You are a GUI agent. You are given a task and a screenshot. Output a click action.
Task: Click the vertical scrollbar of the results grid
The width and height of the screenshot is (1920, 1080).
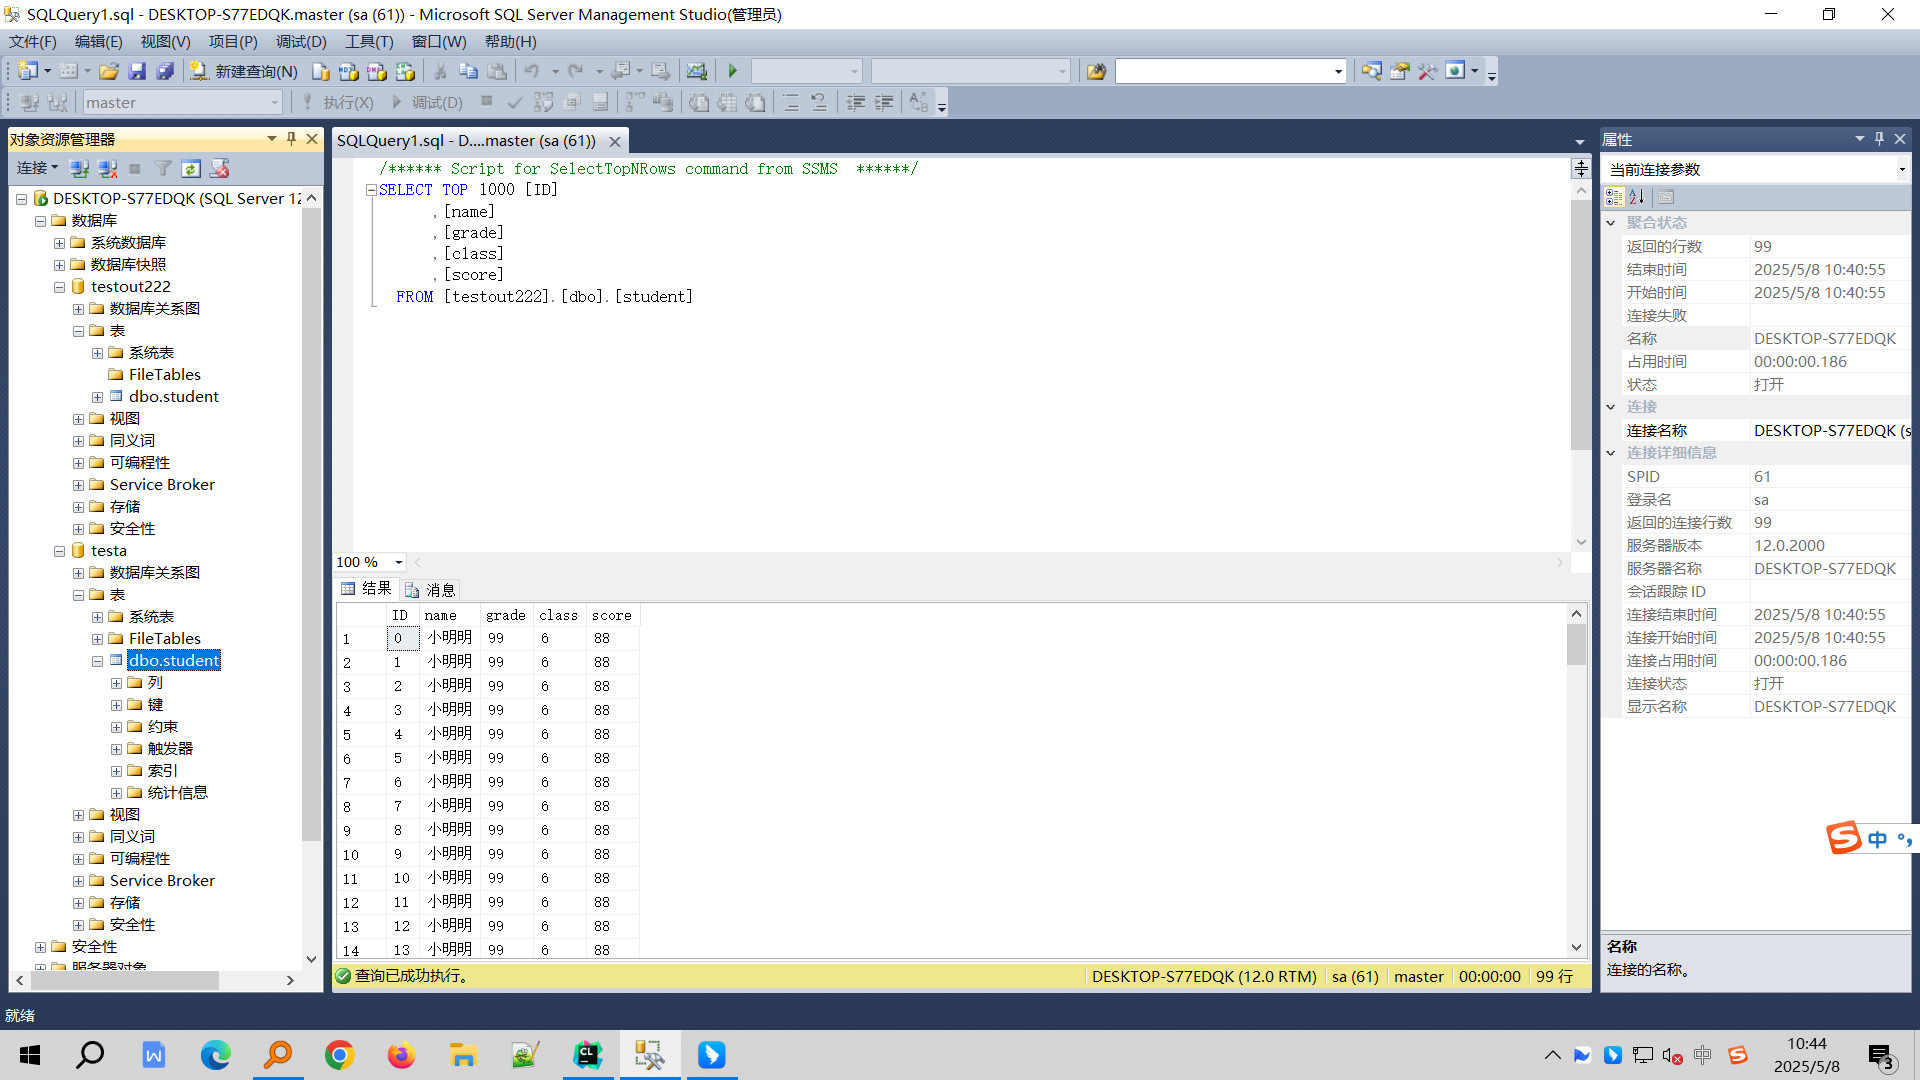click(x=1577, y=645)
